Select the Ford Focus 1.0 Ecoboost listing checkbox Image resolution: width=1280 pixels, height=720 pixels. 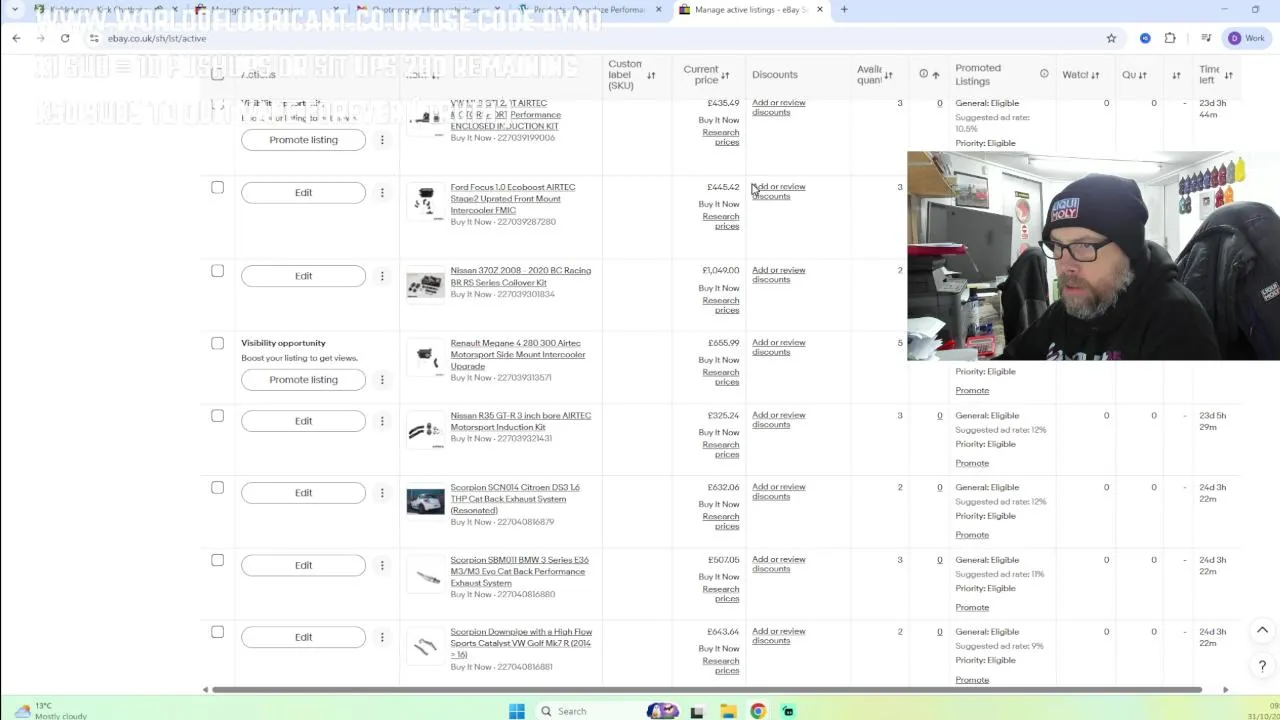(x=217, y=187)
